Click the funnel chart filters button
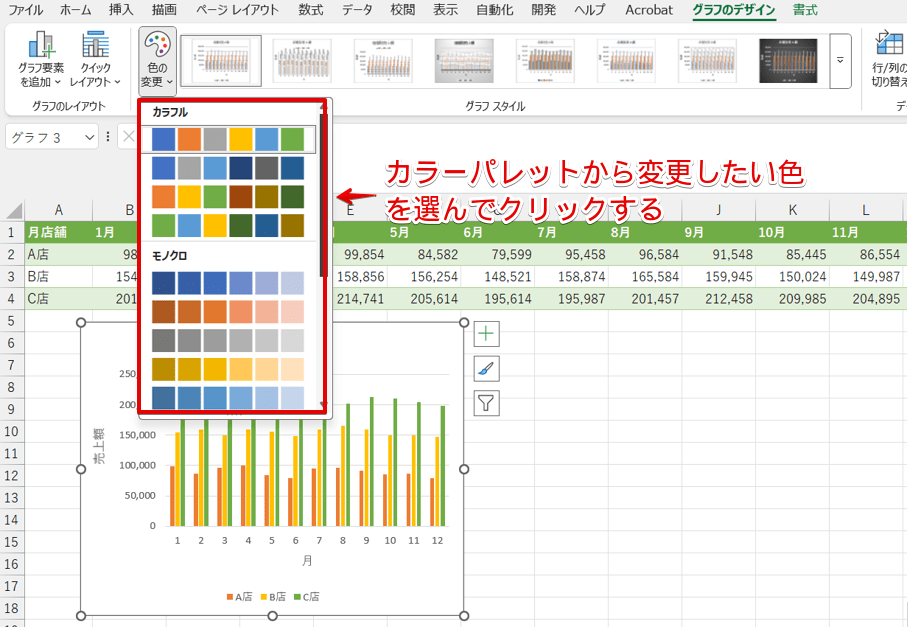The width and height of the screenshot is (921, 632). (x=486, y=403)
